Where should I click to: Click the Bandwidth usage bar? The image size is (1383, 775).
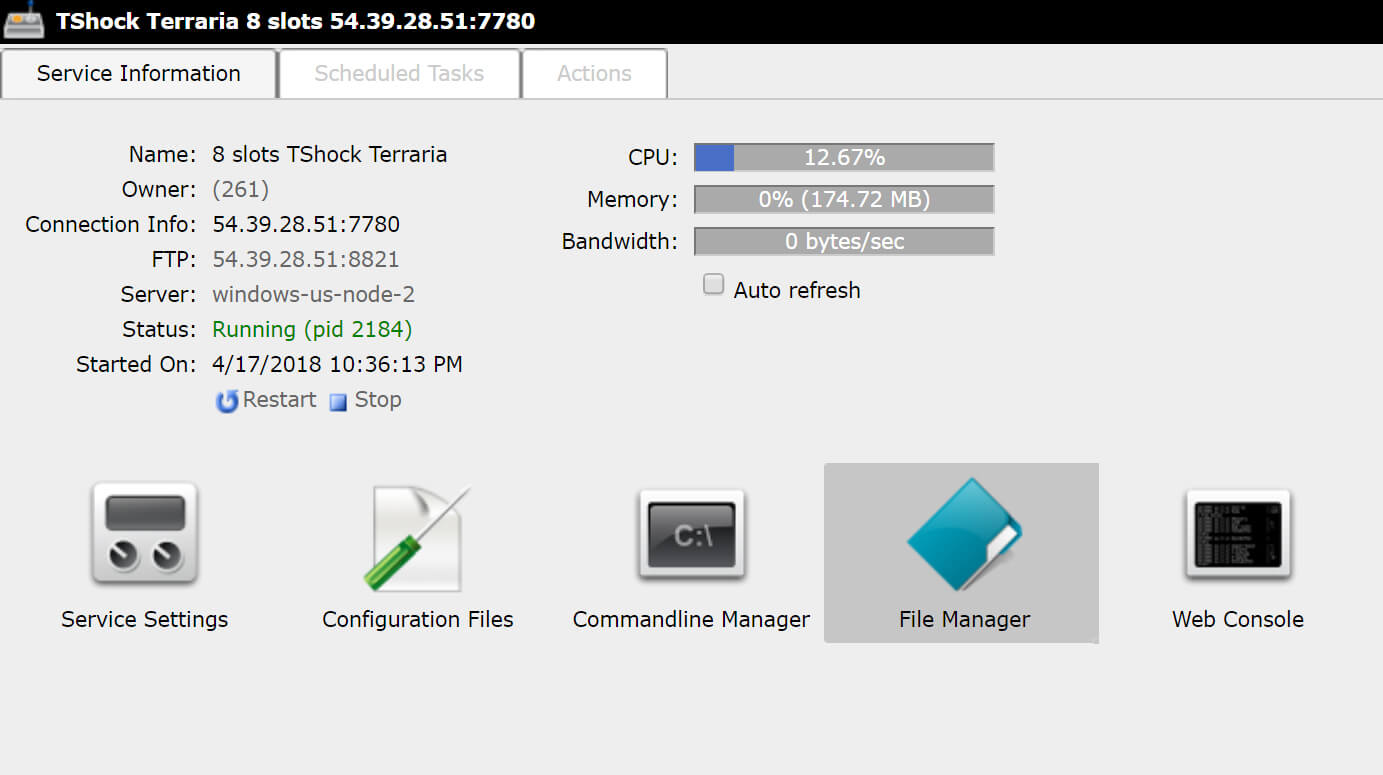(844, 241)
